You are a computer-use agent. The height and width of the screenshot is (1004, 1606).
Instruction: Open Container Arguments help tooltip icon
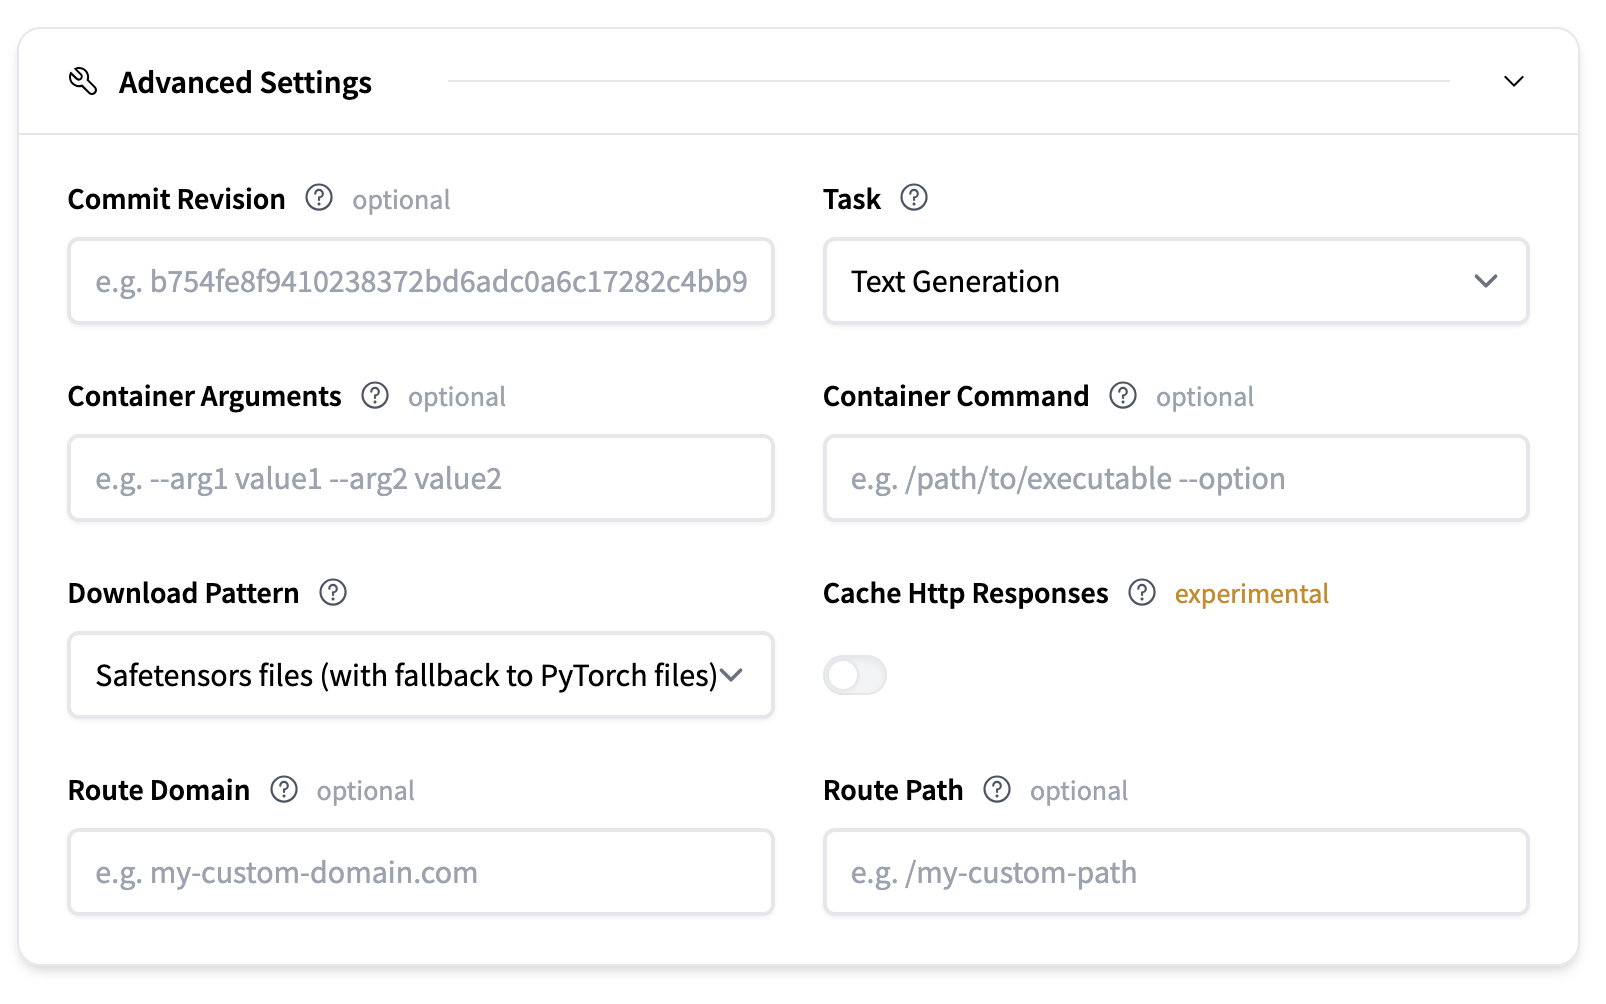[x=375, y=396]
